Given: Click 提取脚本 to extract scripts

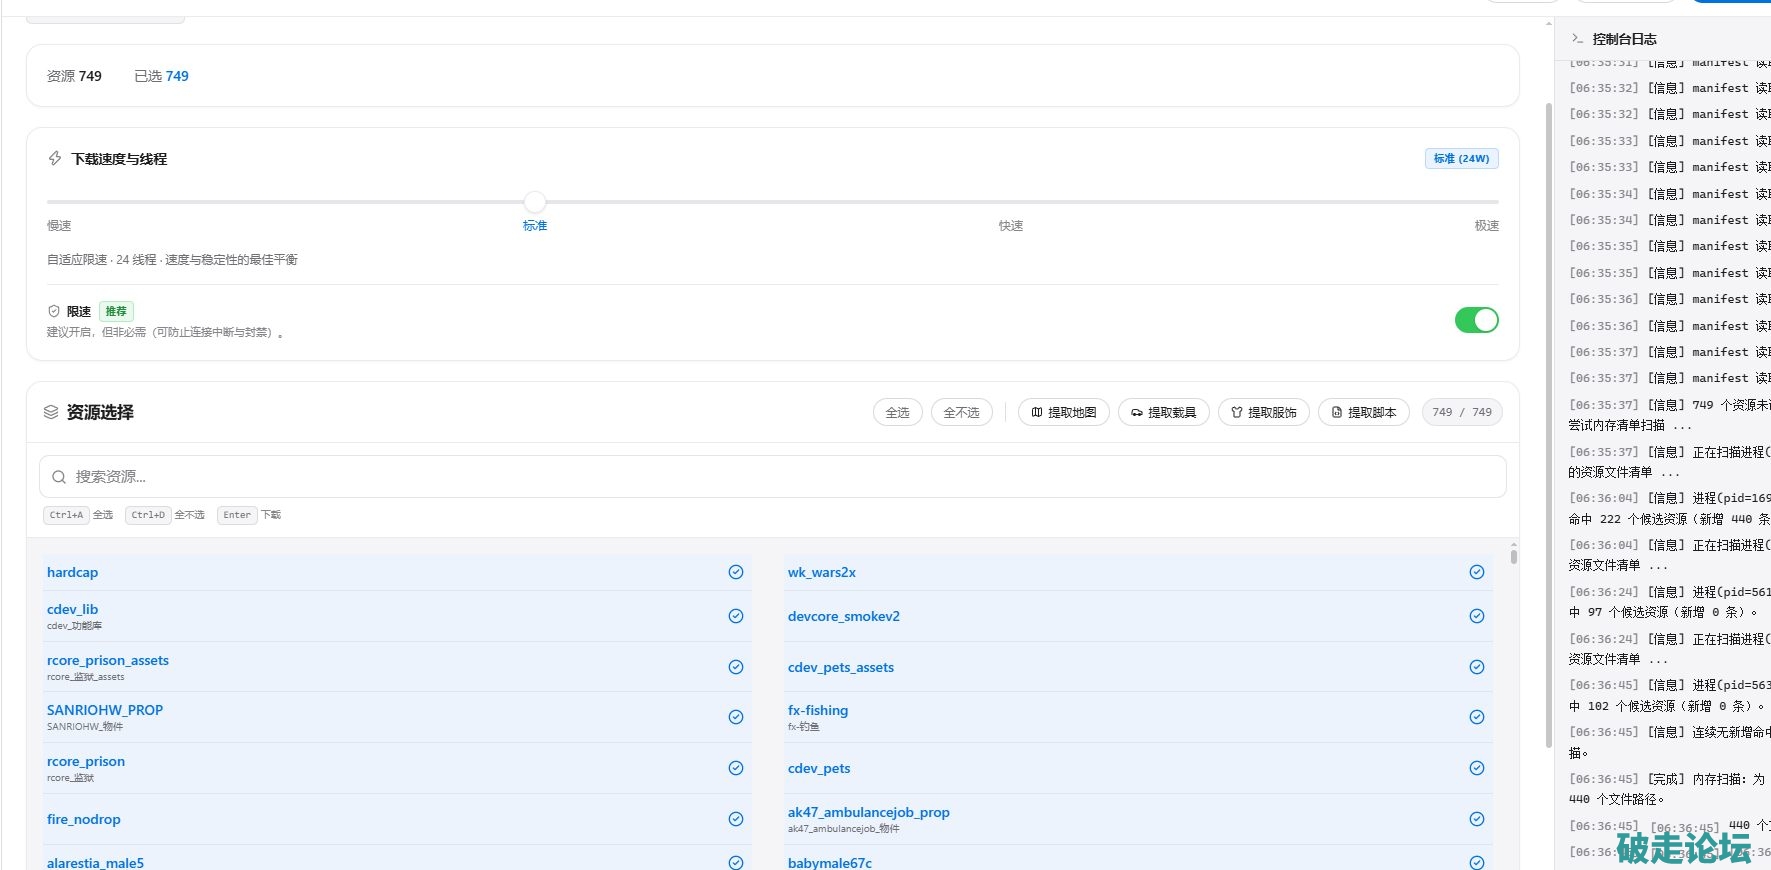Looking at the screenshot, I should (x=1364, y=412).
